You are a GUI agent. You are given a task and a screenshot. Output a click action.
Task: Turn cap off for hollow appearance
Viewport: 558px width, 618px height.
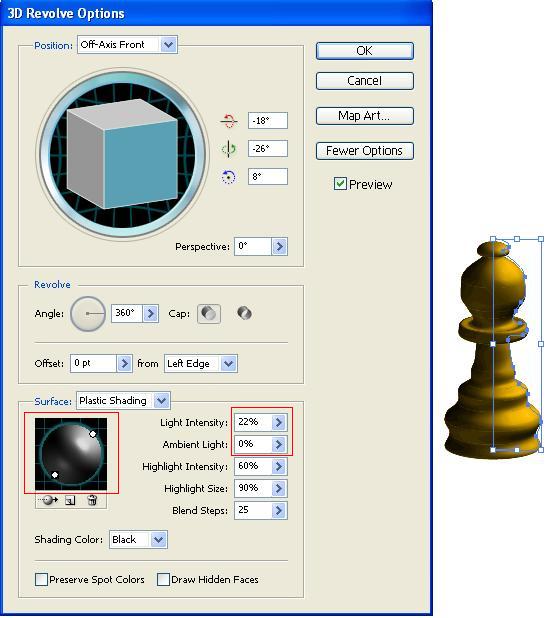244,314
